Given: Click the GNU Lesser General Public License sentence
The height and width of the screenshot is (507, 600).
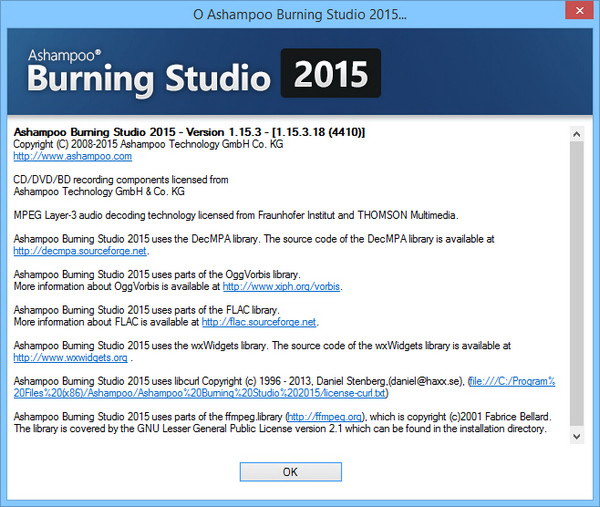Looking at the screenshot, I should 280,428.
